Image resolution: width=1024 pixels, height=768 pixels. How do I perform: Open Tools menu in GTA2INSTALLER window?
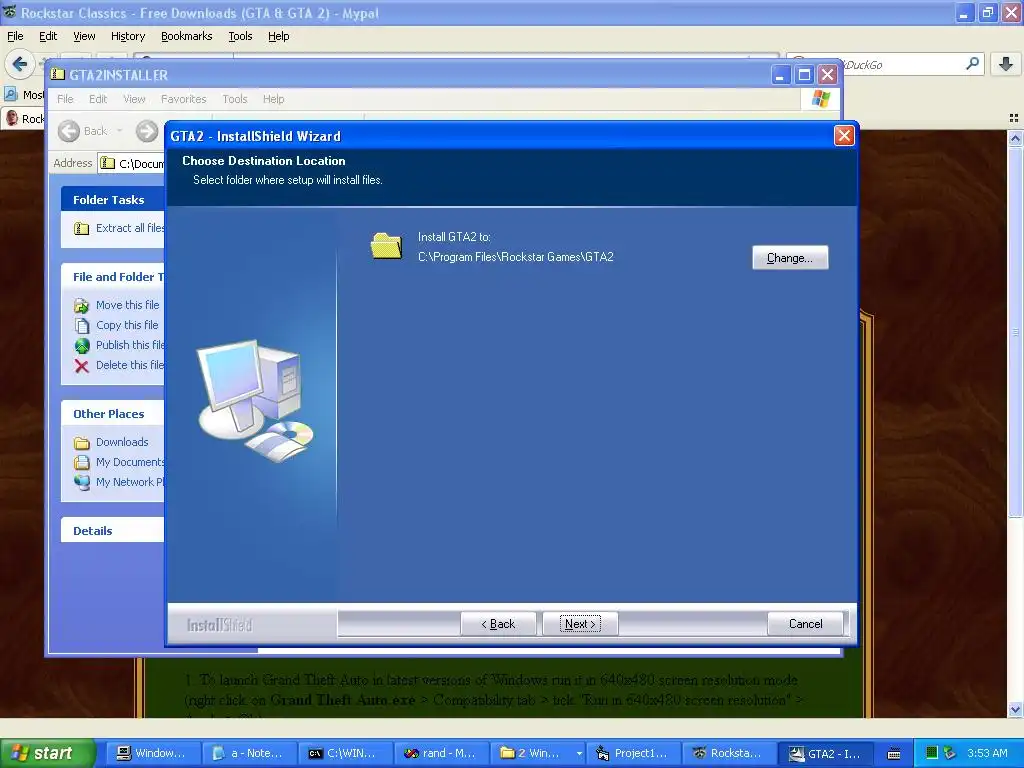234,99
